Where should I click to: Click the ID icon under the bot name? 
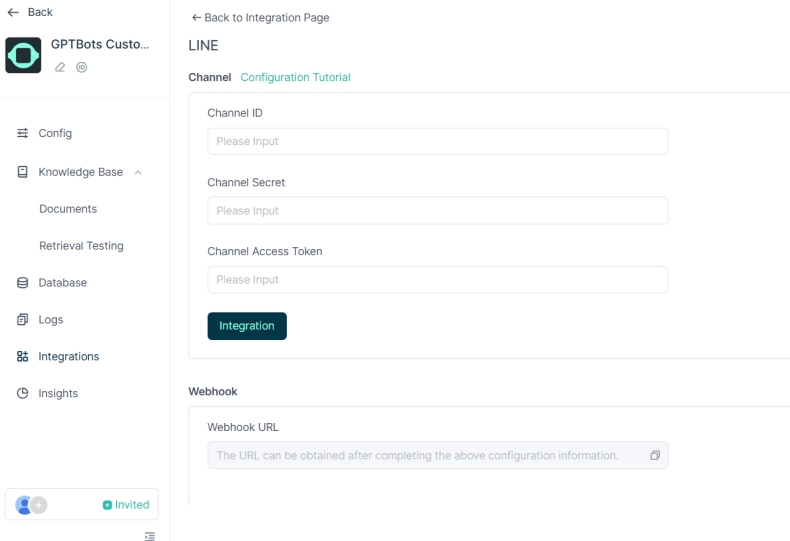[81, 67]
